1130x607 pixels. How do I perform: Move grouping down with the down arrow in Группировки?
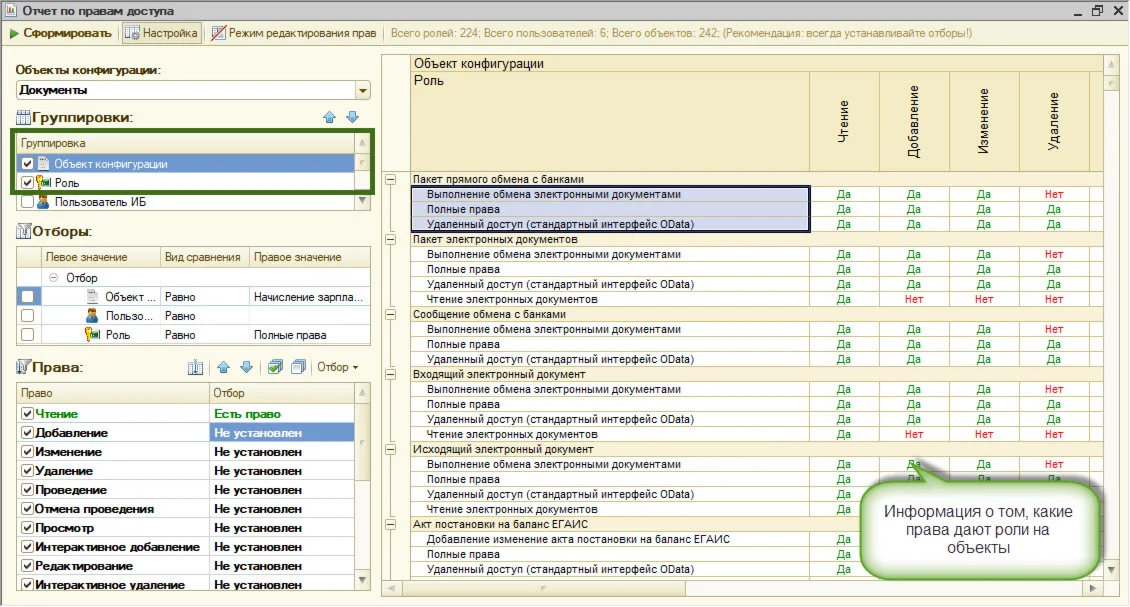click(x=352, y=117)
